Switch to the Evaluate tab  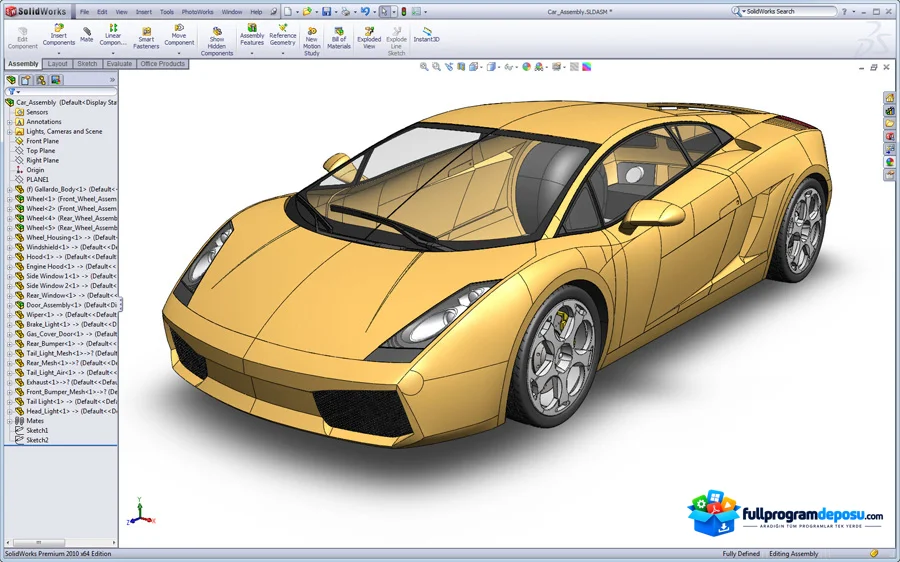click(119, 64)
